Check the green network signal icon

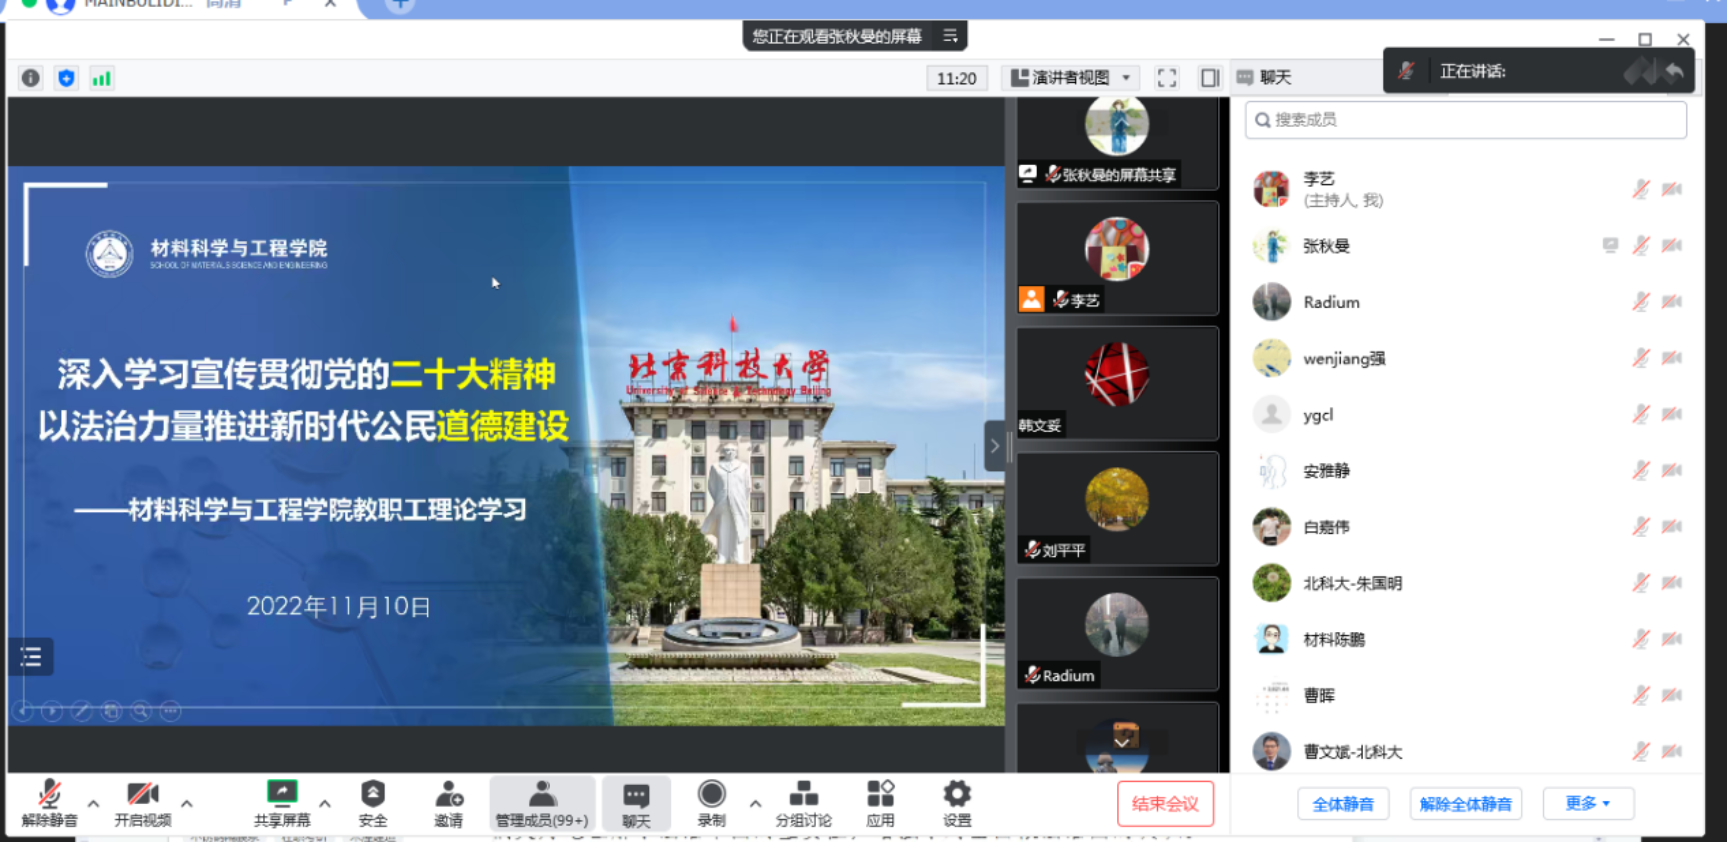(x=101, y=78)
